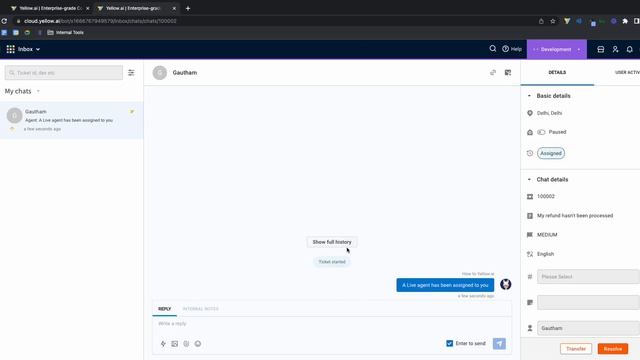The height and width of the screenshot is (360, 640).
Task: Open Internal Tools bookmarks folder
Action: [x=65, y=32]
